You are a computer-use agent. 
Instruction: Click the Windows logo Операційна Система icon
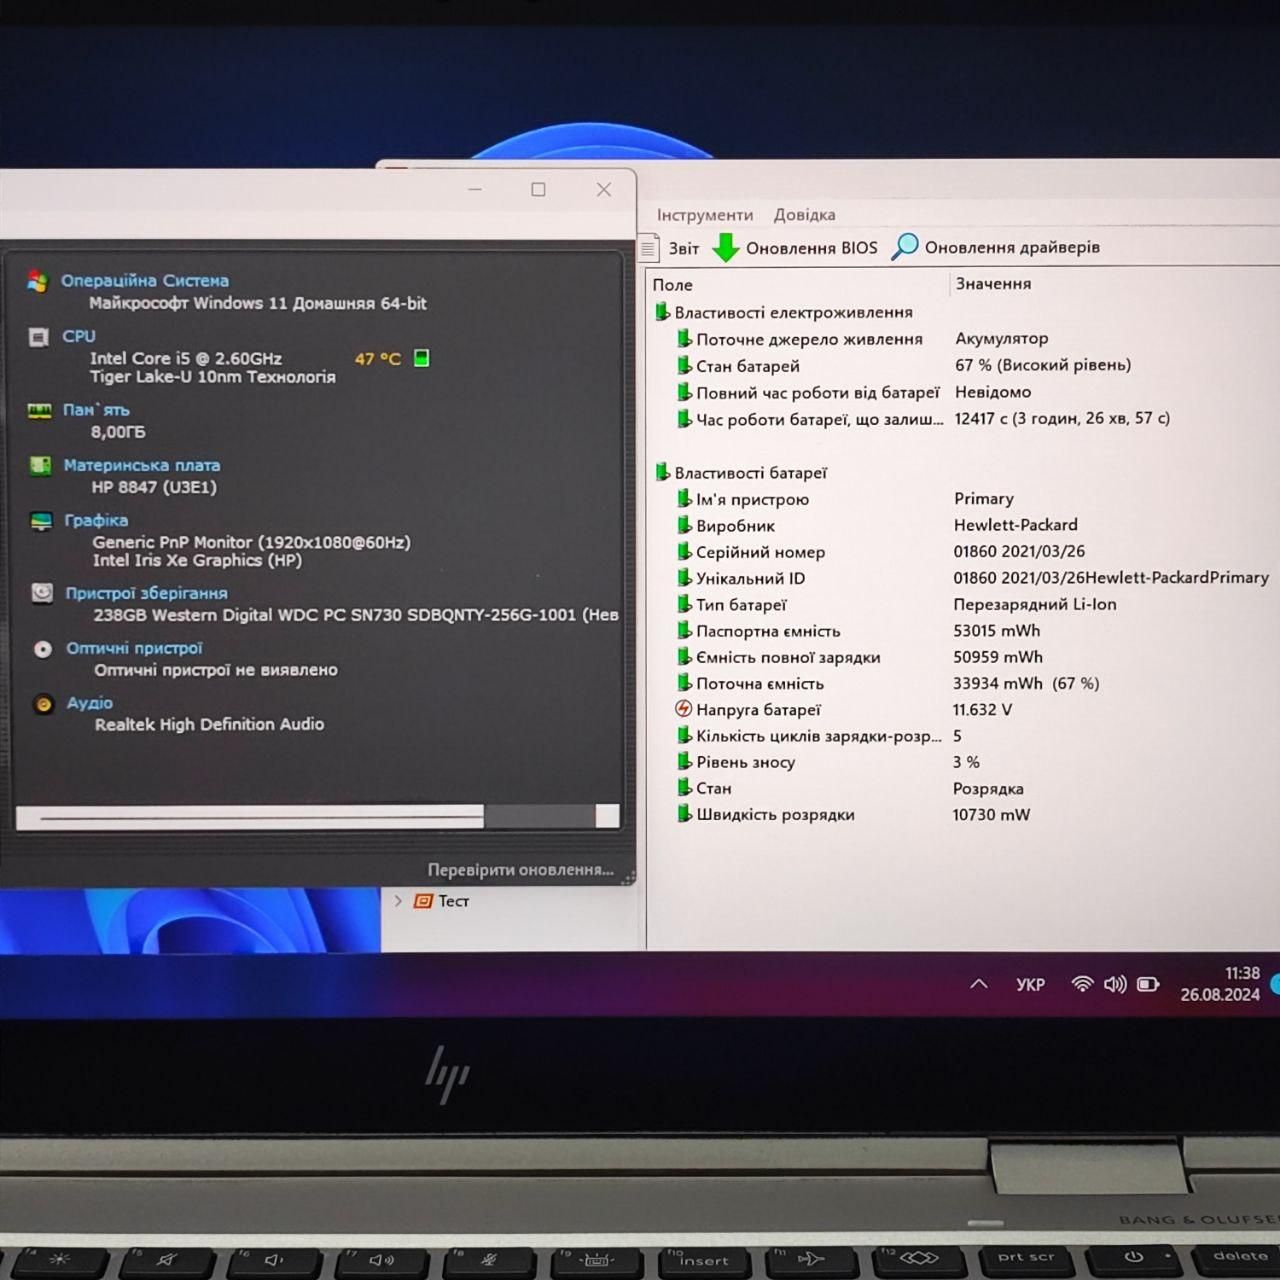pyautogui.click(x=38, y=281)
